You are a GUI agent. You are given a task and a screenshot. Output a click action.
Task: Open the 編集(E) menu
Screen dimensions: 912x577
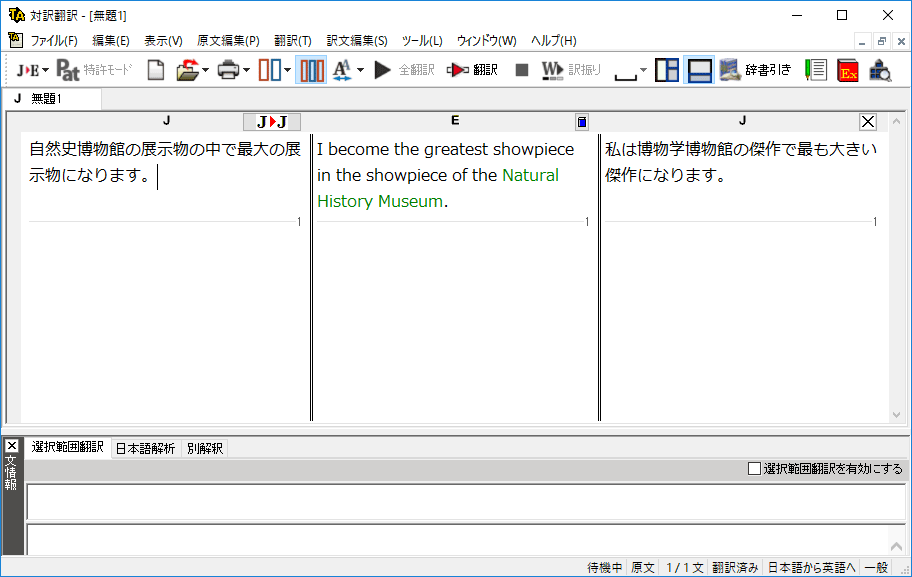111,41
